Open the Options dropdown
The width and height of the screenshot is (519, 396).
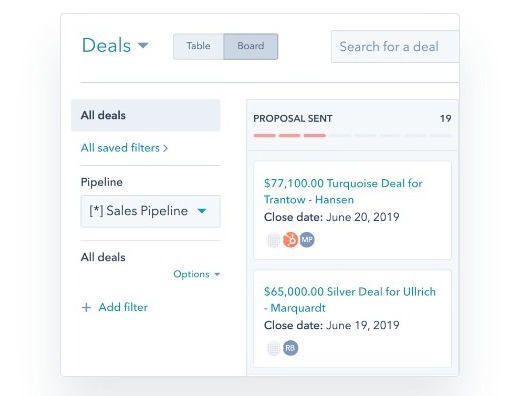(x=197, y=274)
